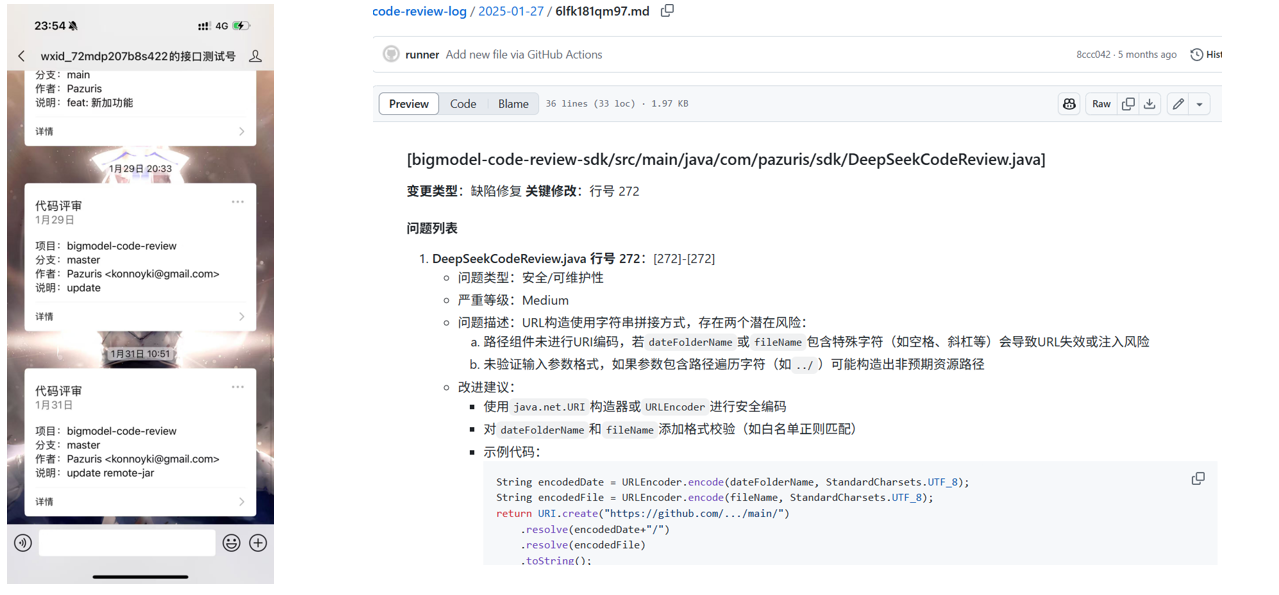The height and width of the screenshot is (595, 1279).
Task: Copy the example code snippet
Action: pos(1197,479)
